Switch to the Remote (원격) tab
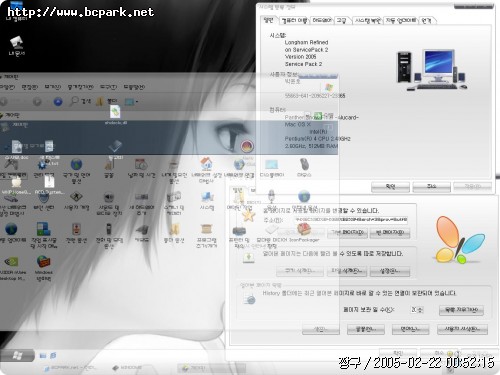 click(427, 21)
